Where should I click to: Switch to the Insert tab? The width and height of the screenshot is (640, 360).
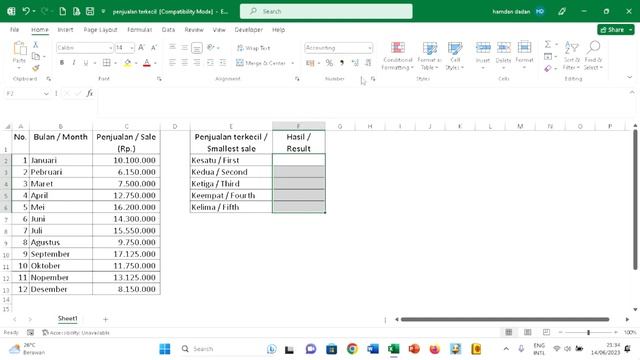[x=65, y=30]
